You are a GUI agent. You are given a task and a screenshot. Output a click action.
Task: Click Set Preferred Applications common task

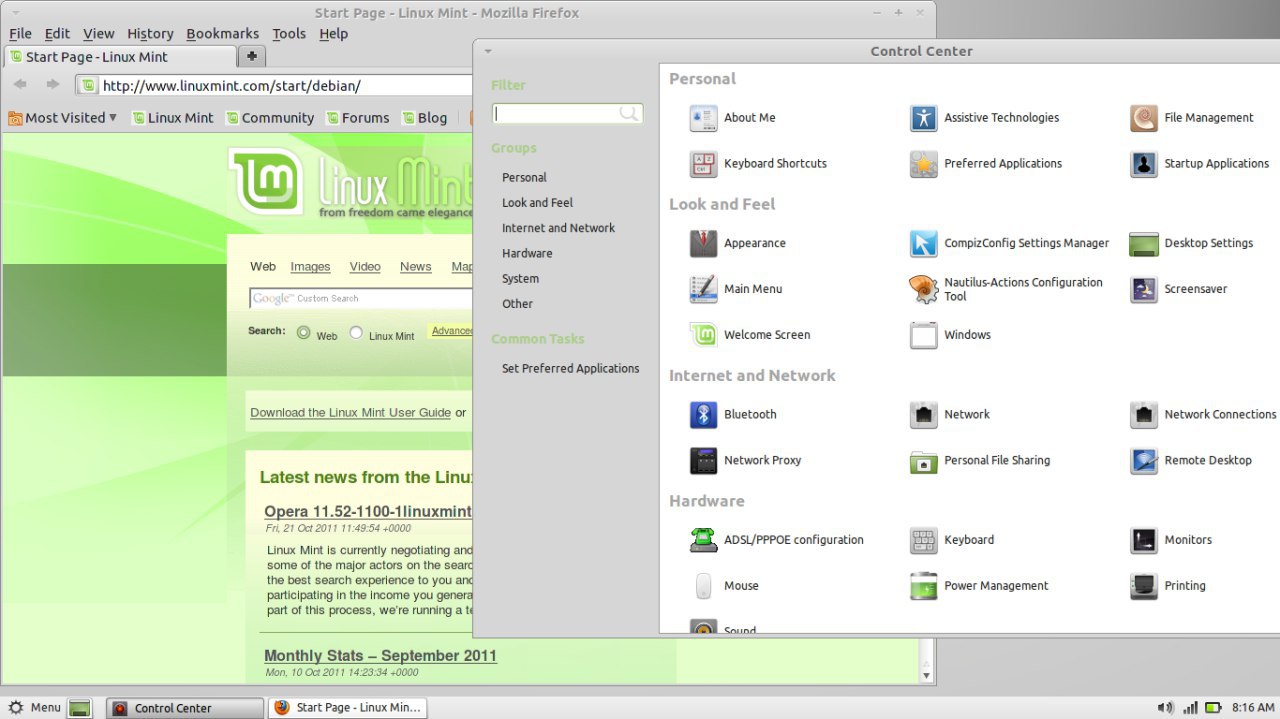pyautogui.click(x=570, y=368)
